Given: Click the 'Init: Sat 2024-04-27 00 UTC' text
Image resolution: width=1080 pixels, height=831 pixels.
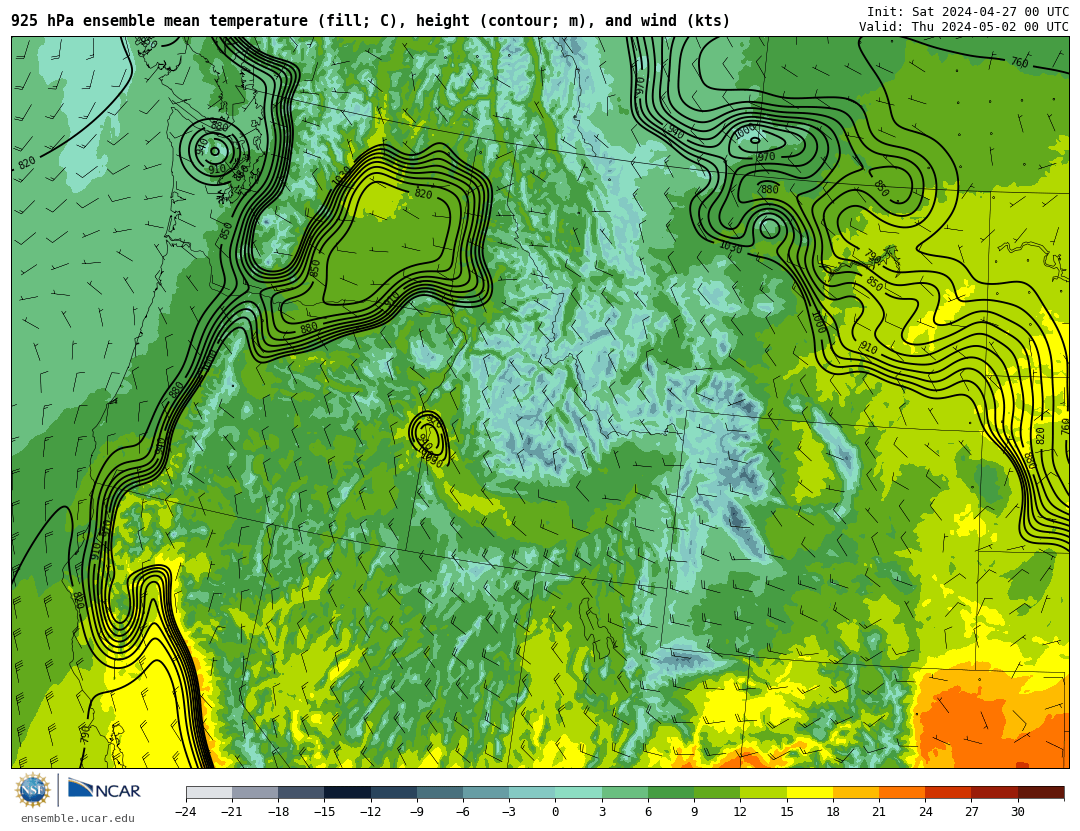Looking at the screenshot, I should pos(968,12).
